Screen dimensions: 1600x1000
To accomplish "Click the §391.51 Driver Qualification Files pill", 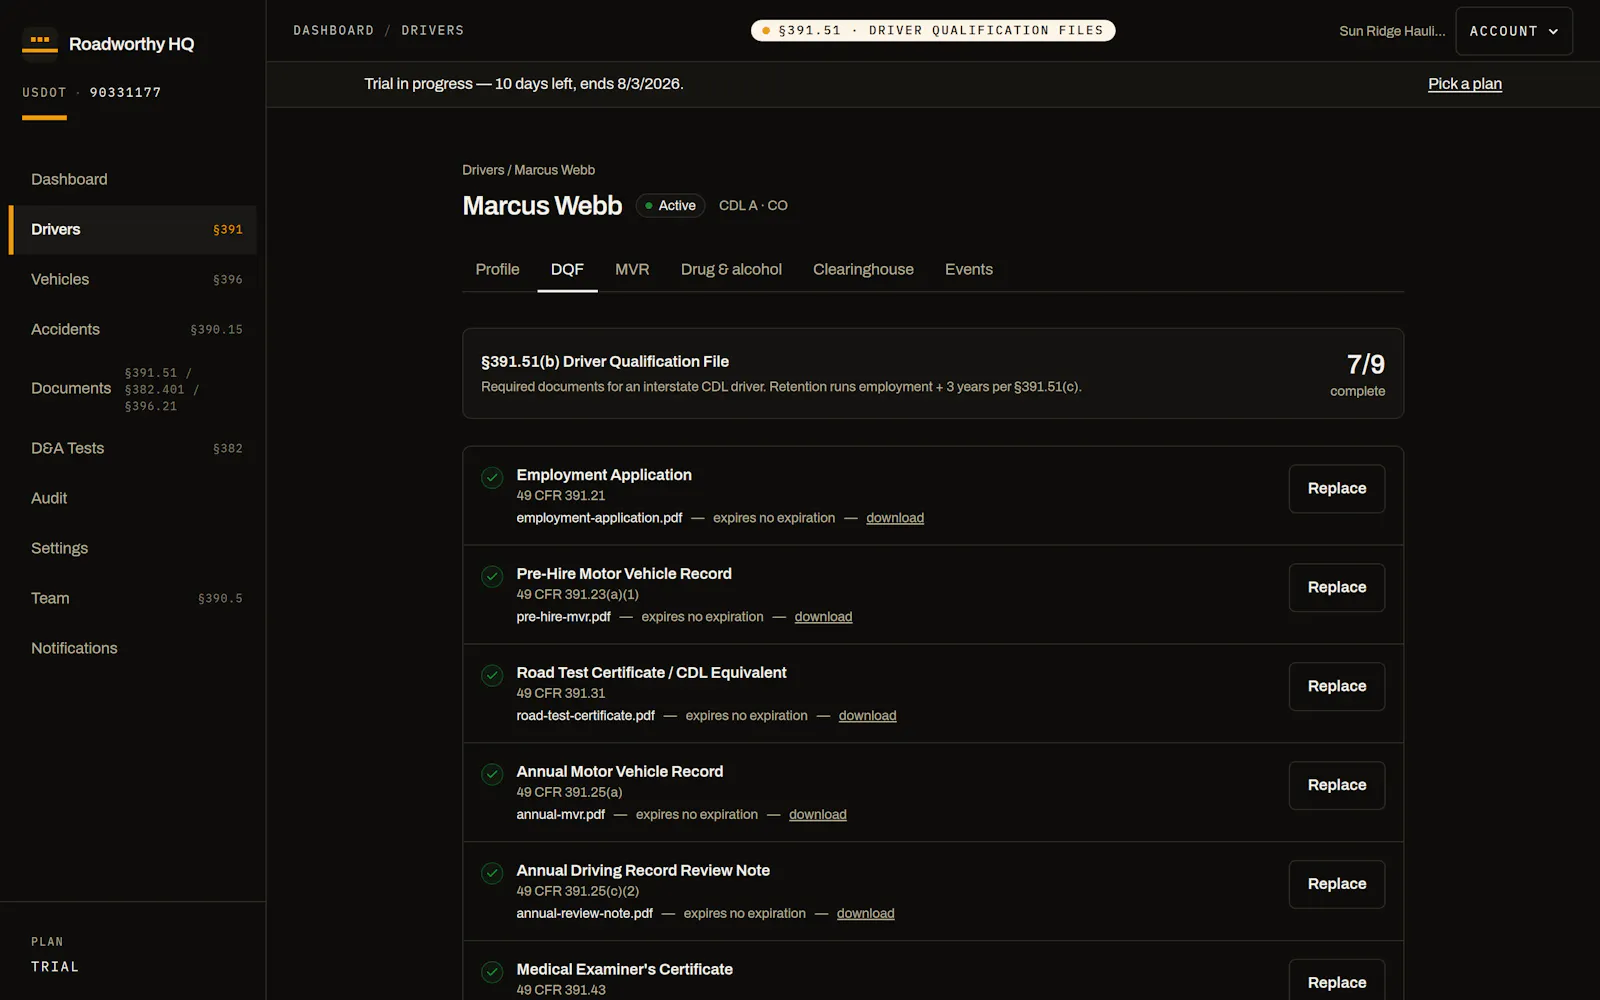I will pos(933,31).
